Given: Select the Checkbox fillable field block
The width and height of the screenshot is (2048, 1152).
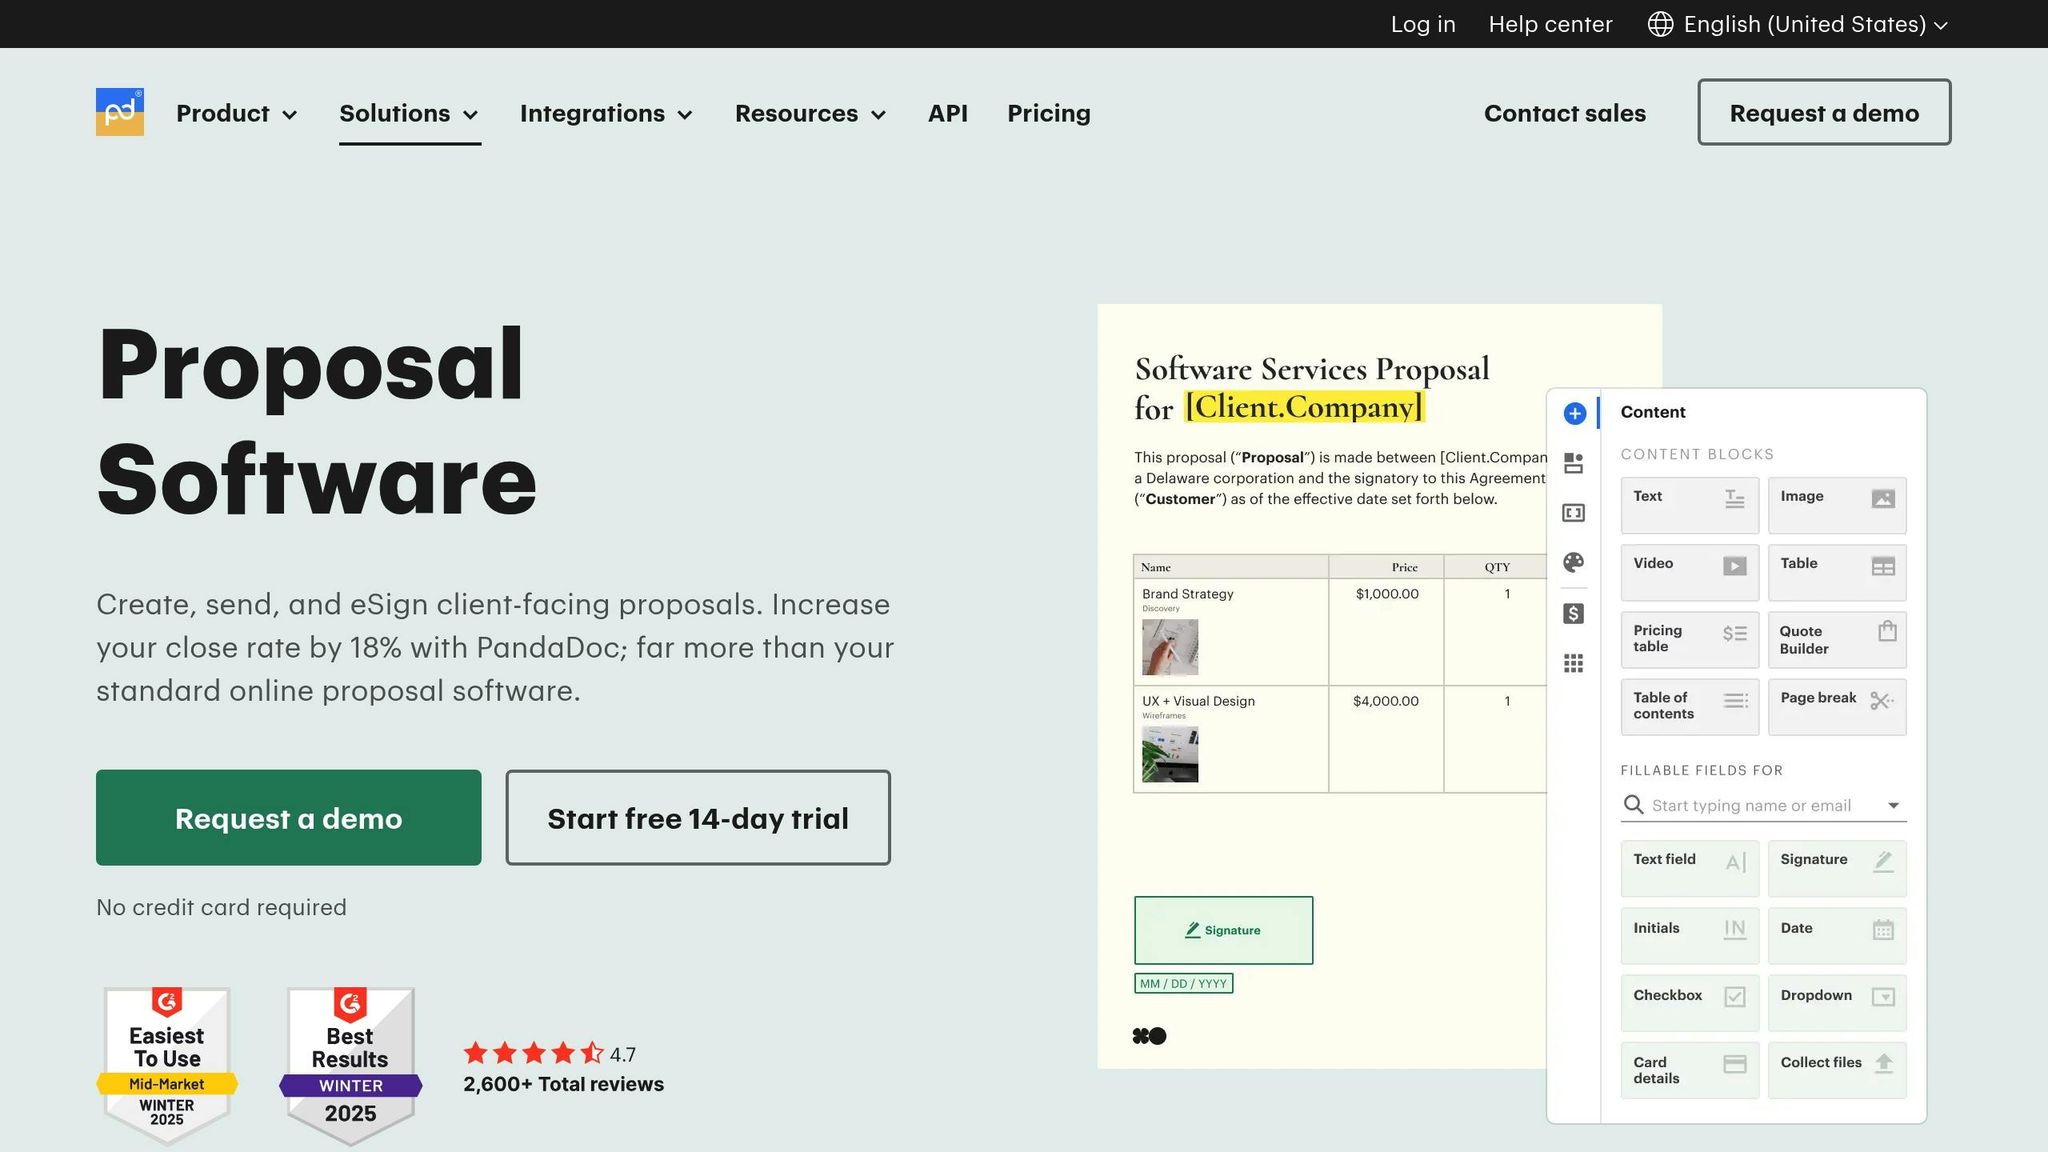Looking at the screenshot, I should click(1689, 1002).
